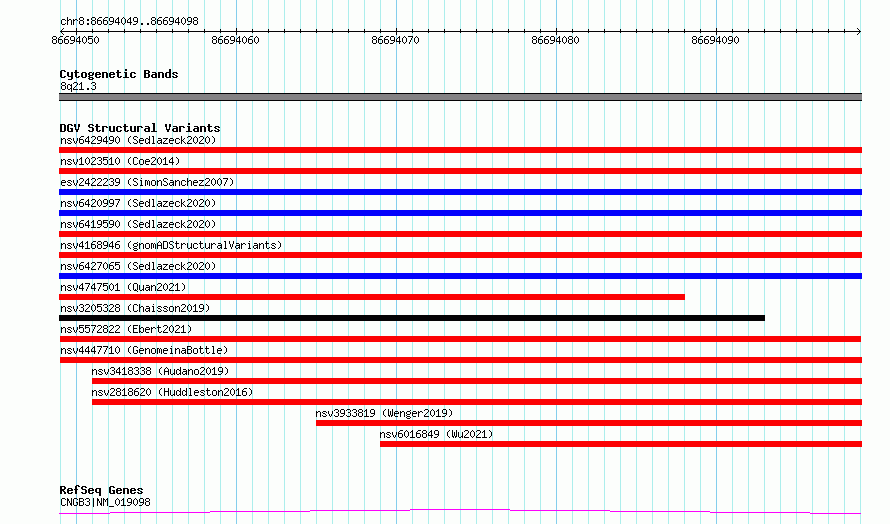Click the RefSeq Genes track title
890x524 pixels.
pos(101,490)
